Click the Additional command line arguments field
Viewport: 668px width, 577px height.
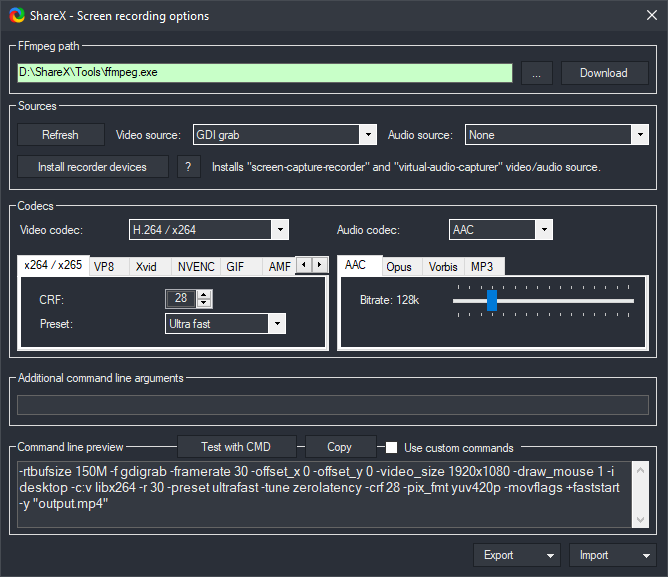click(333, 405)
